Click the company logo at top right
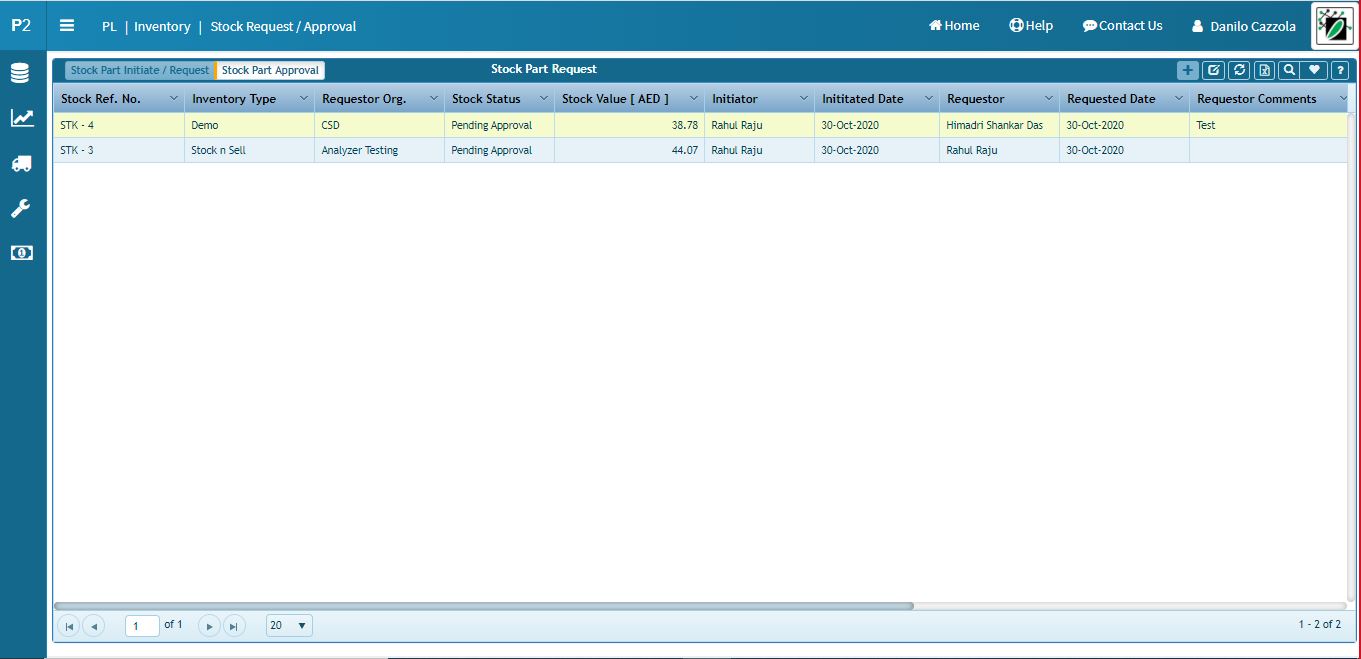 1334,26
